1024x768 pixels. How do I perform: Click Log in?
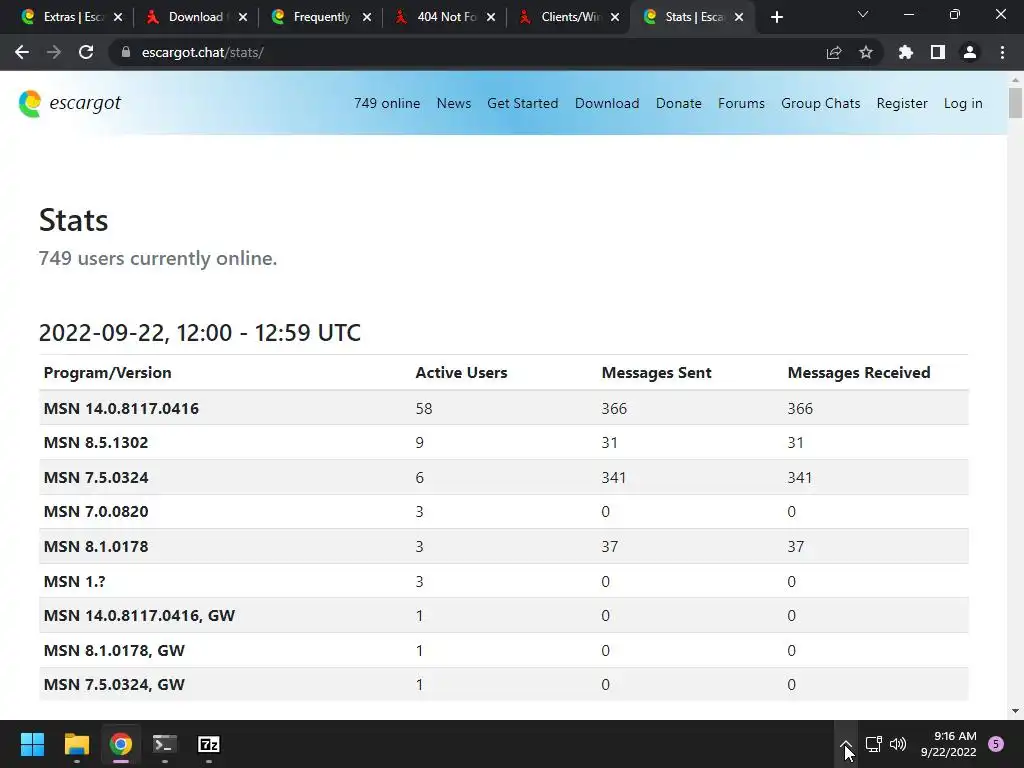963,103
